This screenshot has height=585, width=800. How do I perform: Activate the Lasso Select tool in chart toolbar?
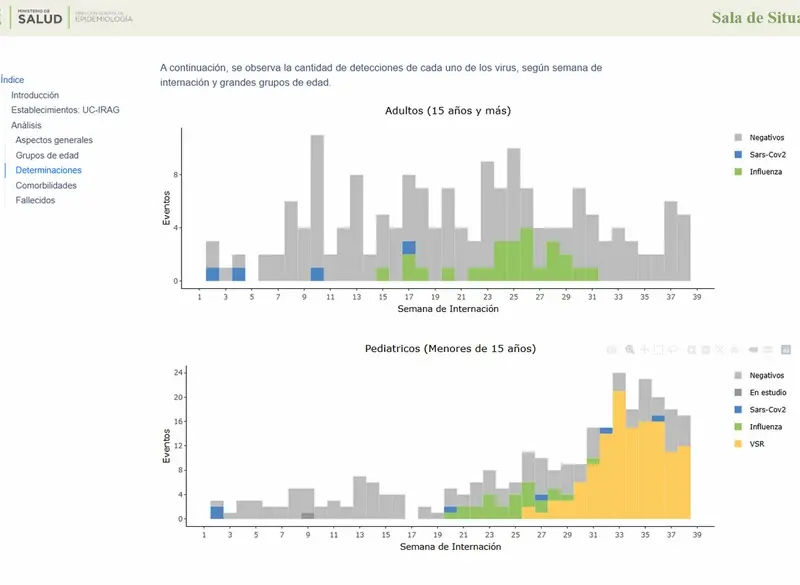point(675,350)
